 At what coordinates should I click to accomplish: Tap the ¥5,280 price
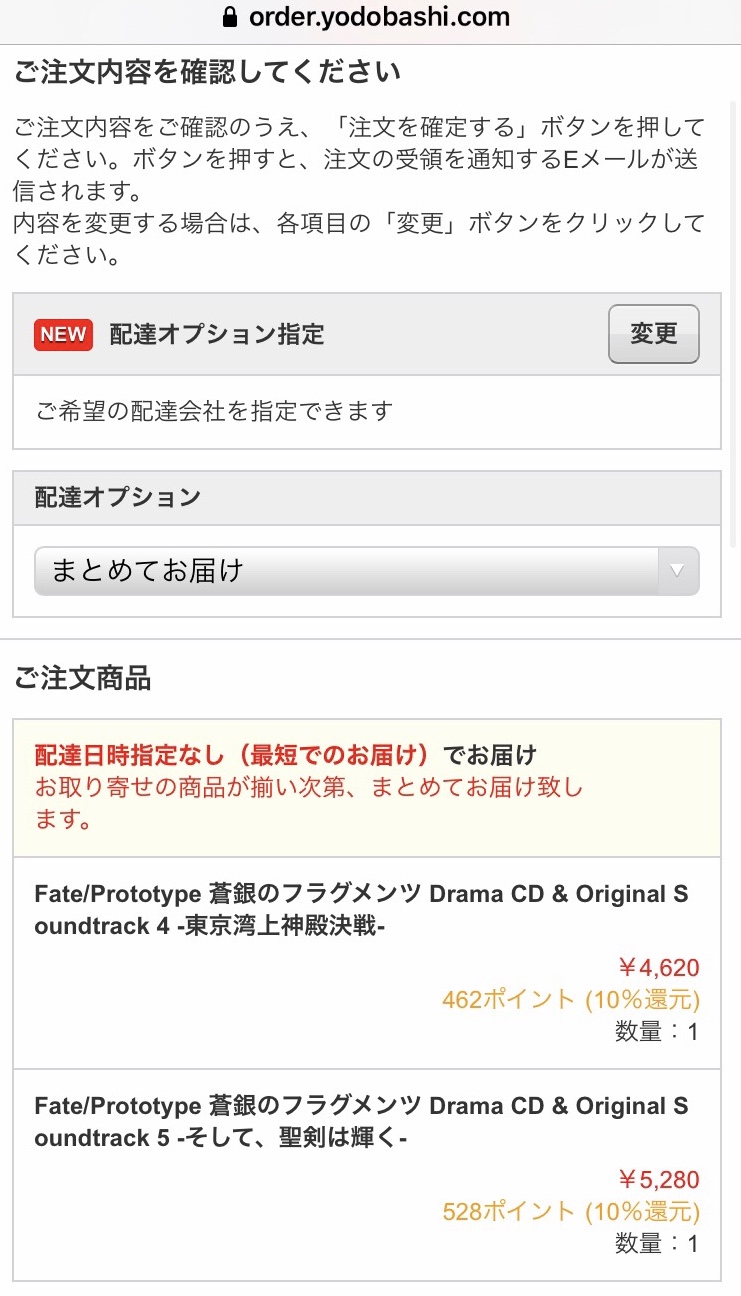coord(658,1179)
